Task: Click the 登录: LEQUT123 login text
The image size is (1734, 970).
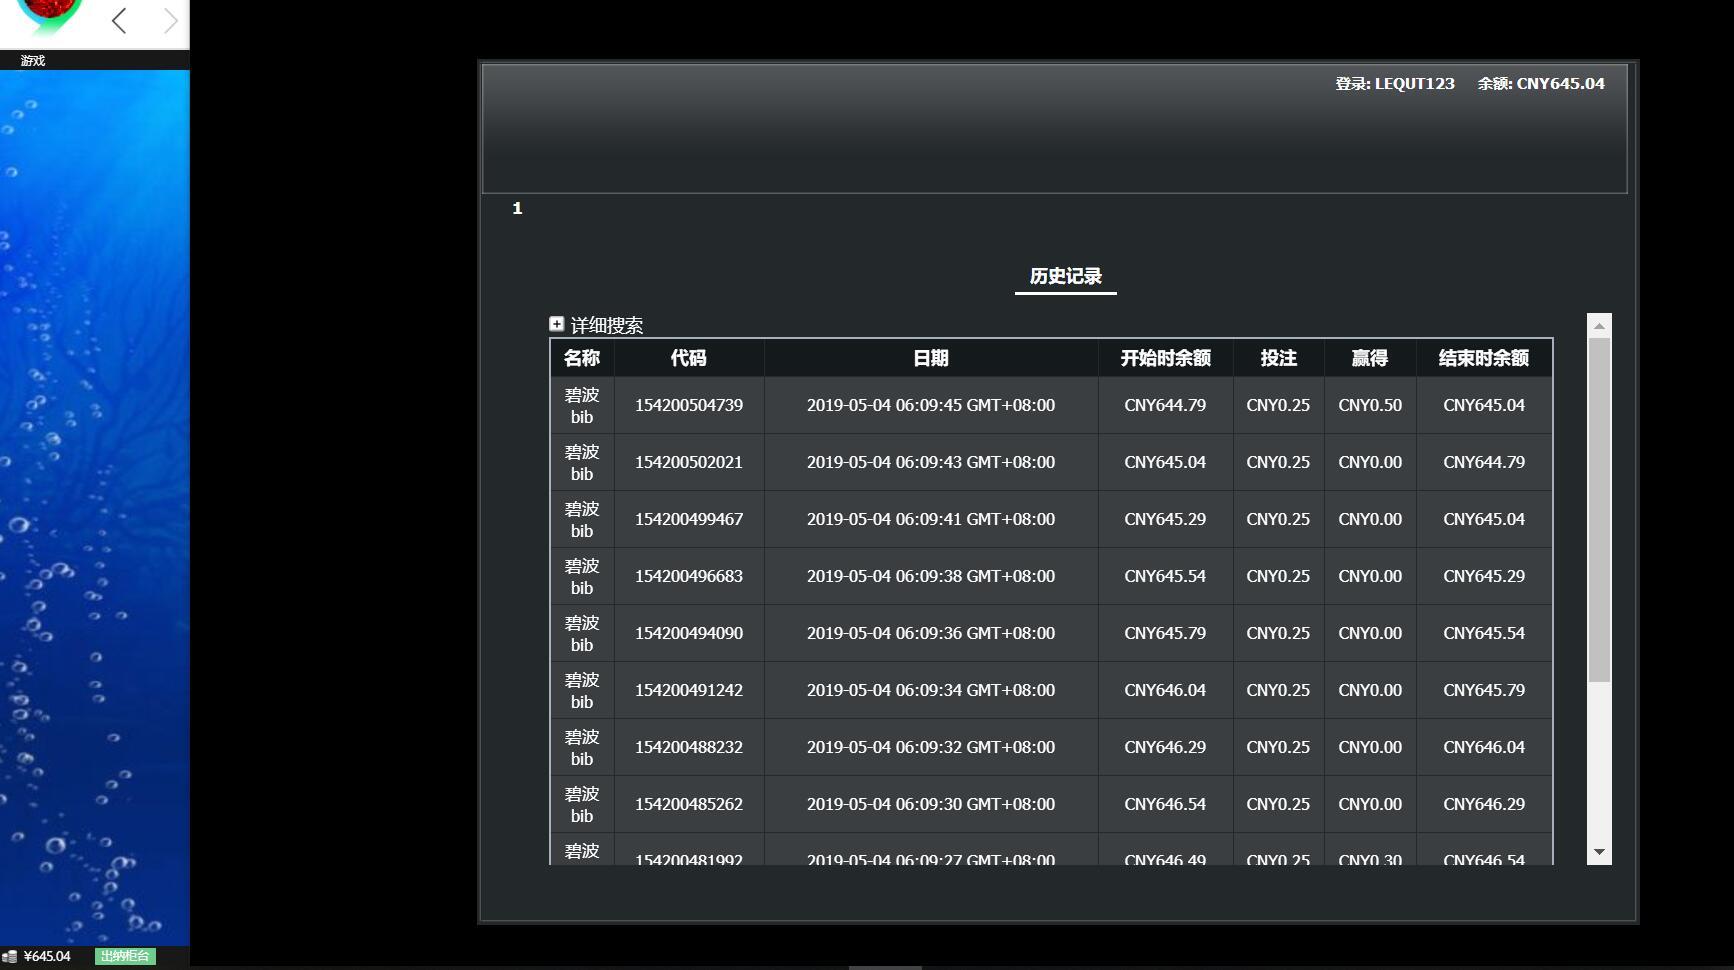Action: (1395, 84)
